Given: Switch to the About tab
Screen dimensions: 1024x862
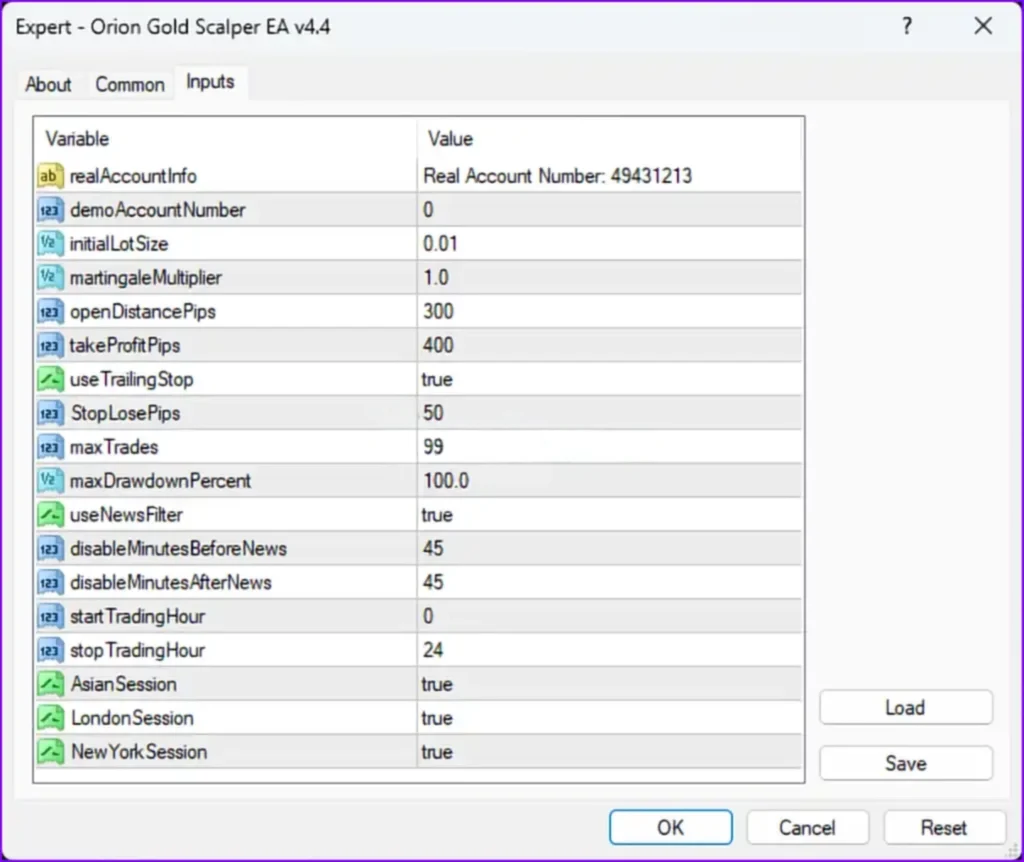Looking at the screenshot, I should 48,85.
